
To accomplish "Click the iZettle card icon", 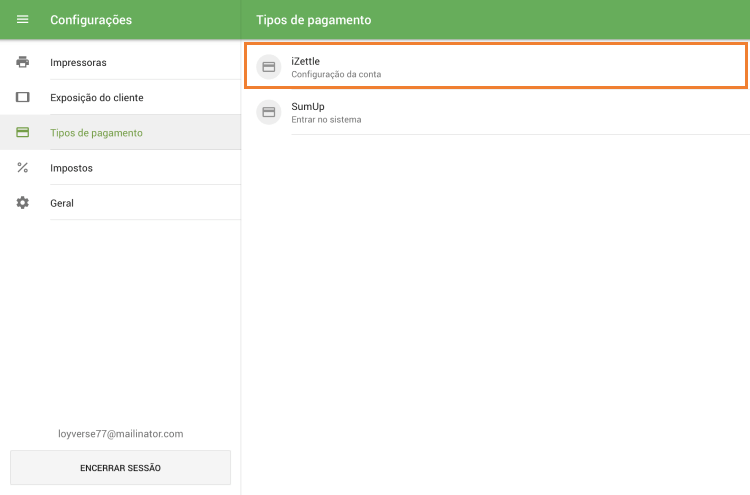I will click(268, 67).
